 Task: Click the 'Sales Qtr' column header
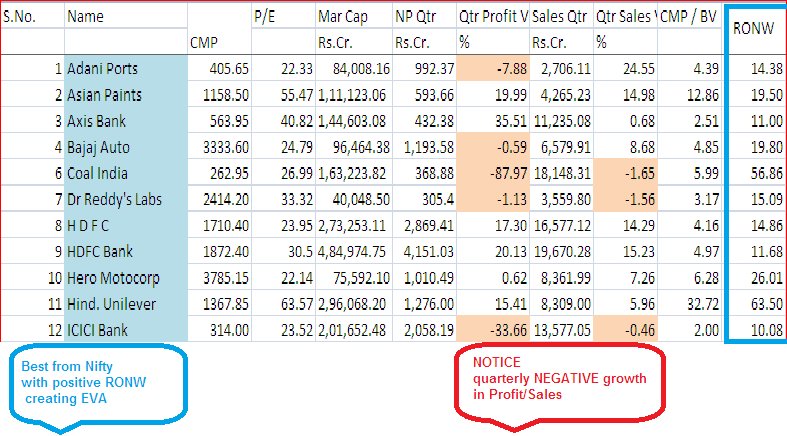561,16
